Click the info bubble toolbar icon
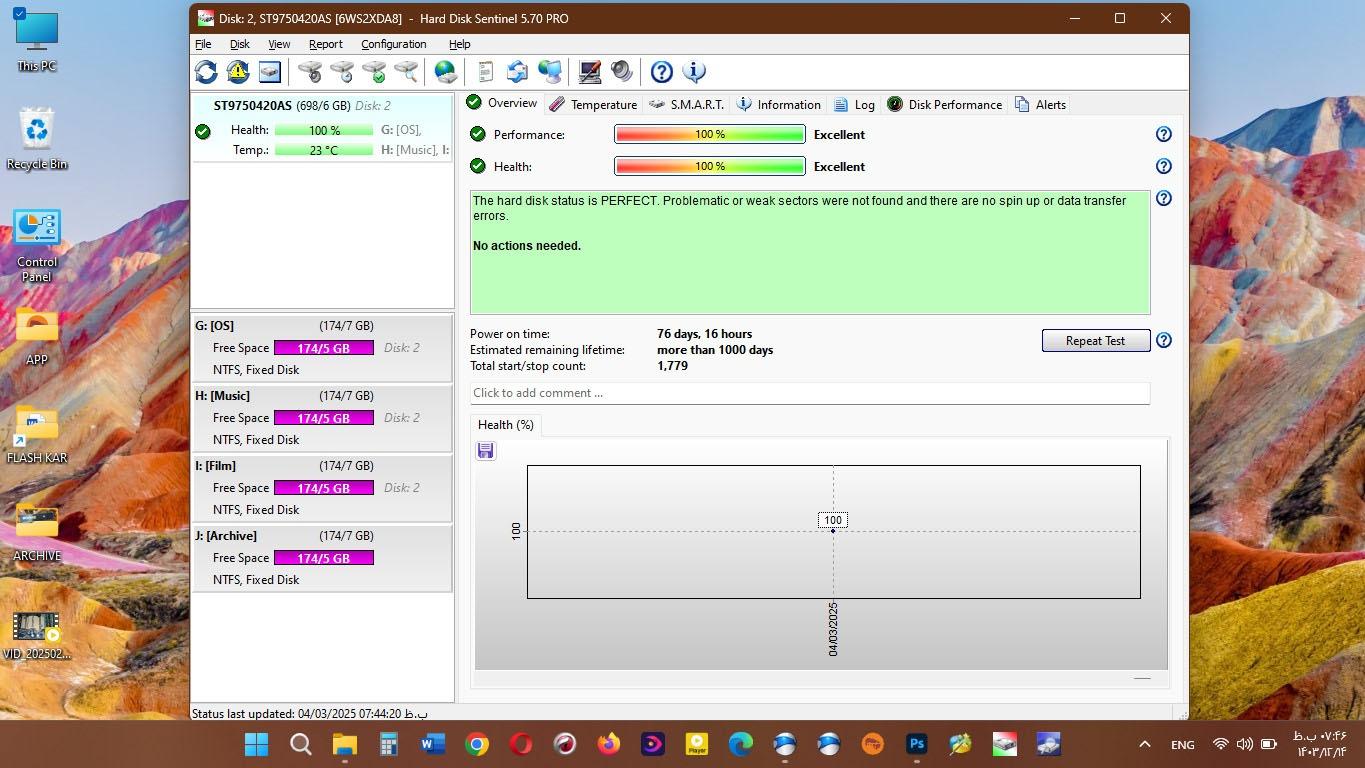The height and width of the screenshot is (768, 1365). [694, 72]
